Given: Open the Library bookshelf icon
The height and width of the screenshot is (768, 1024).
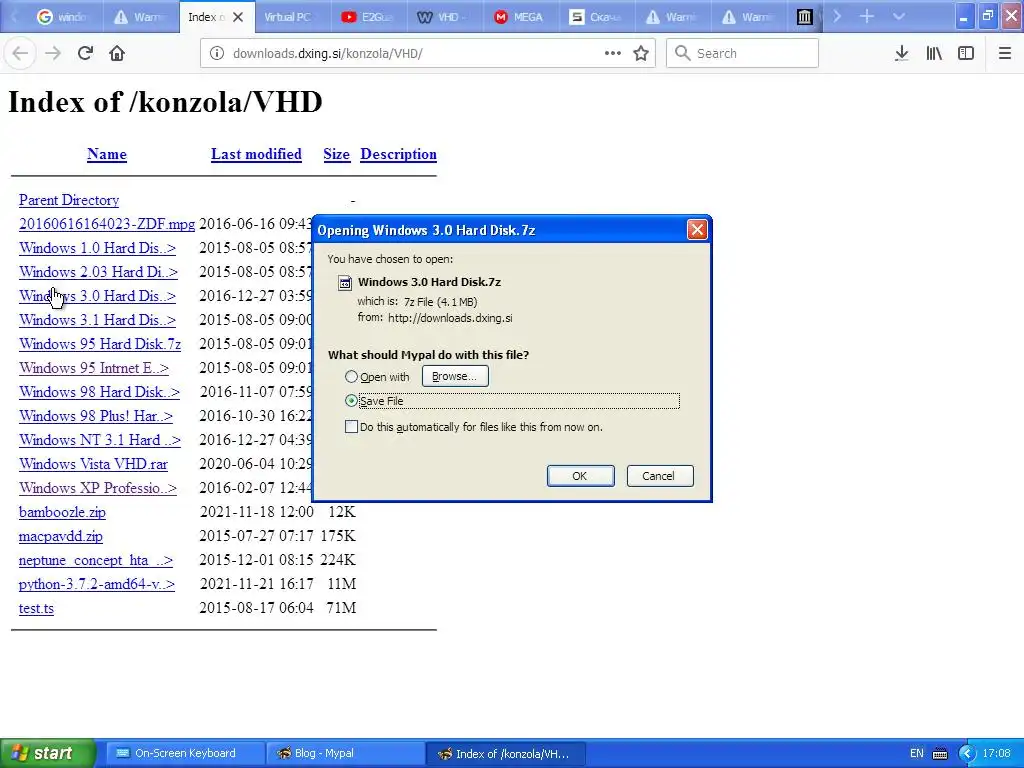Looking at the screenshot, I should click(934, 53).
